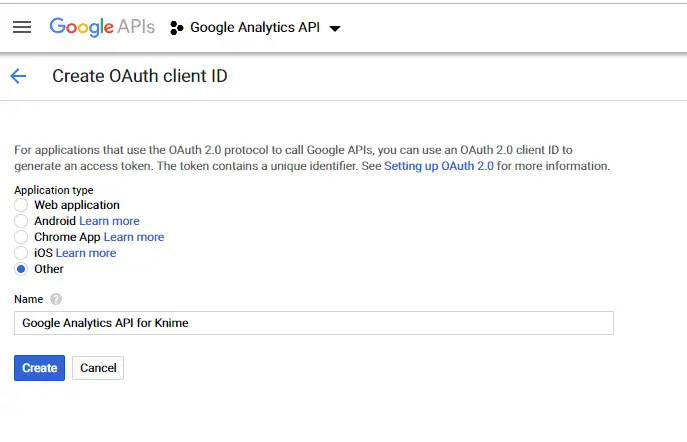Open the Google Analytics API project selector

click(255, 28)
